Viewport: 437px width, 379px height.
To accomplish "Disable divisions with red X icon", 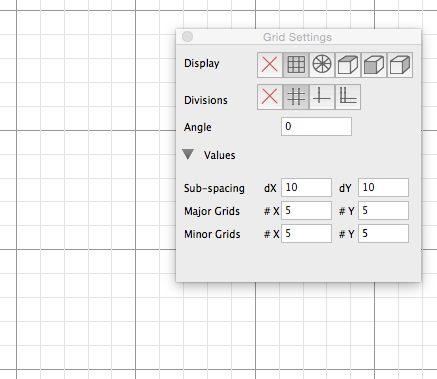I will [270, 97].
